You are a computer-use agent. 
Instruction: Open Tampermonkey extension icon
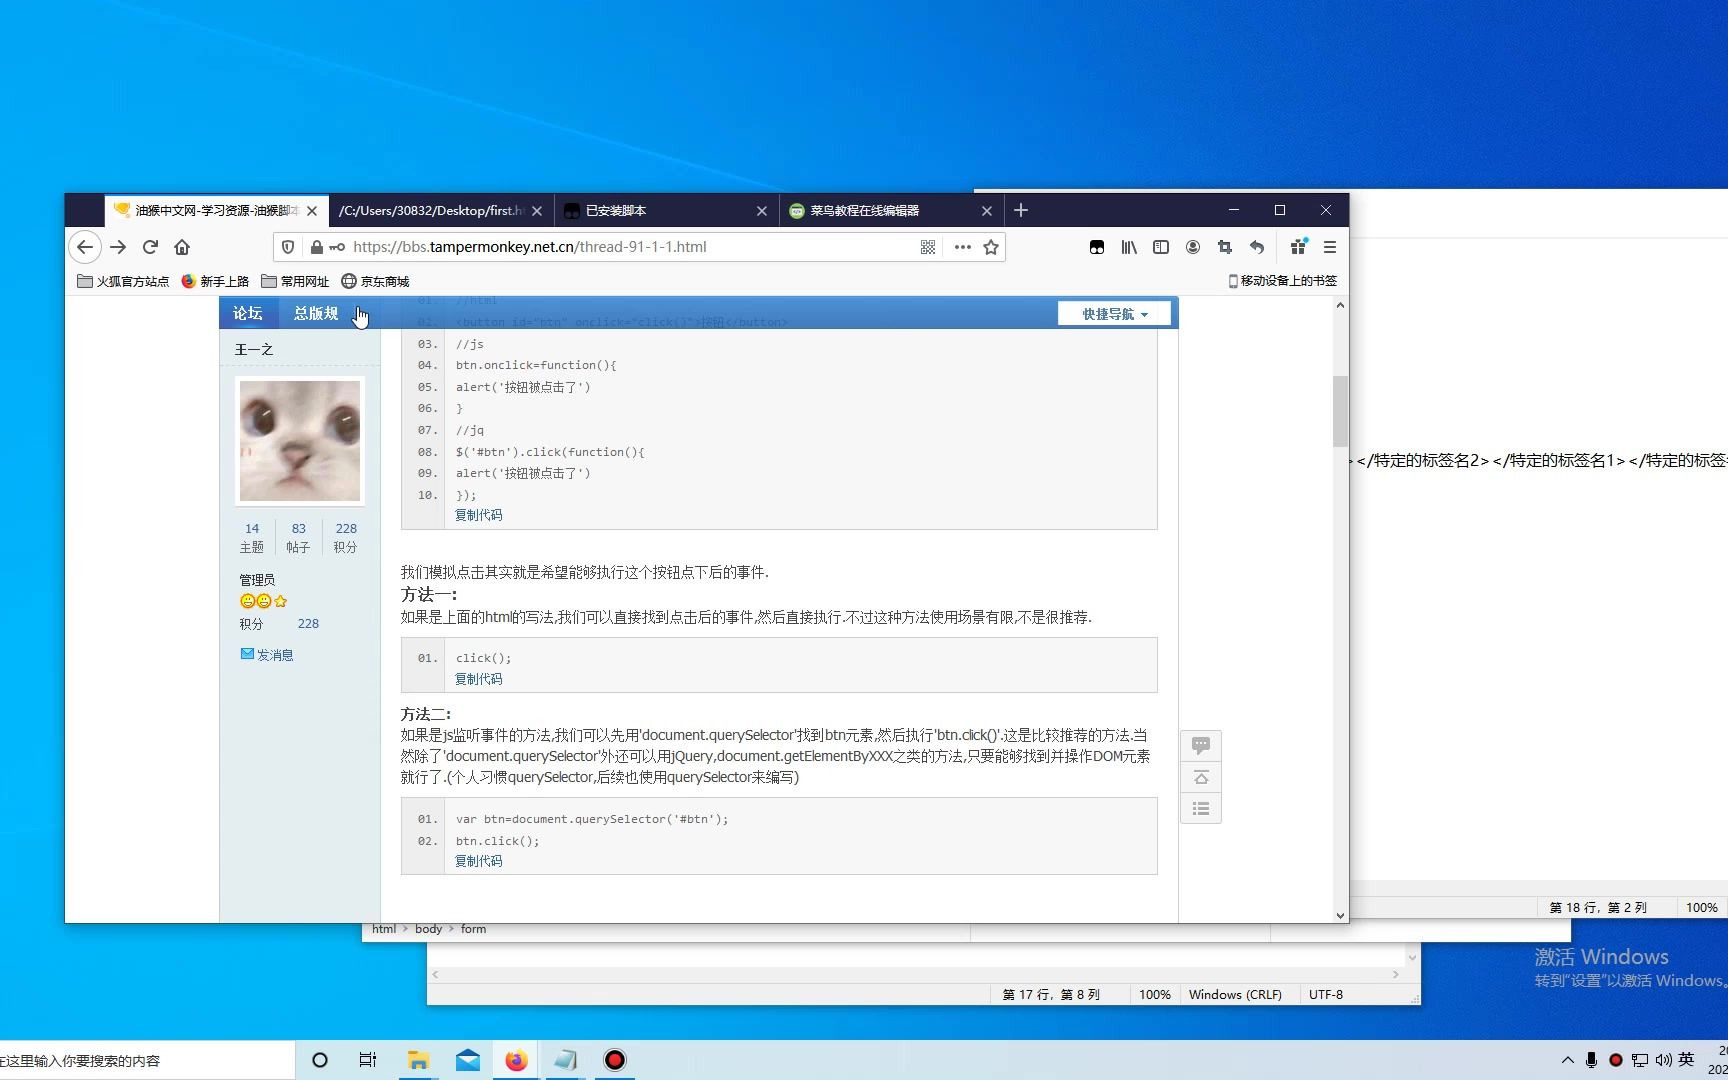pyautogui.click(x=1097, y=247)
